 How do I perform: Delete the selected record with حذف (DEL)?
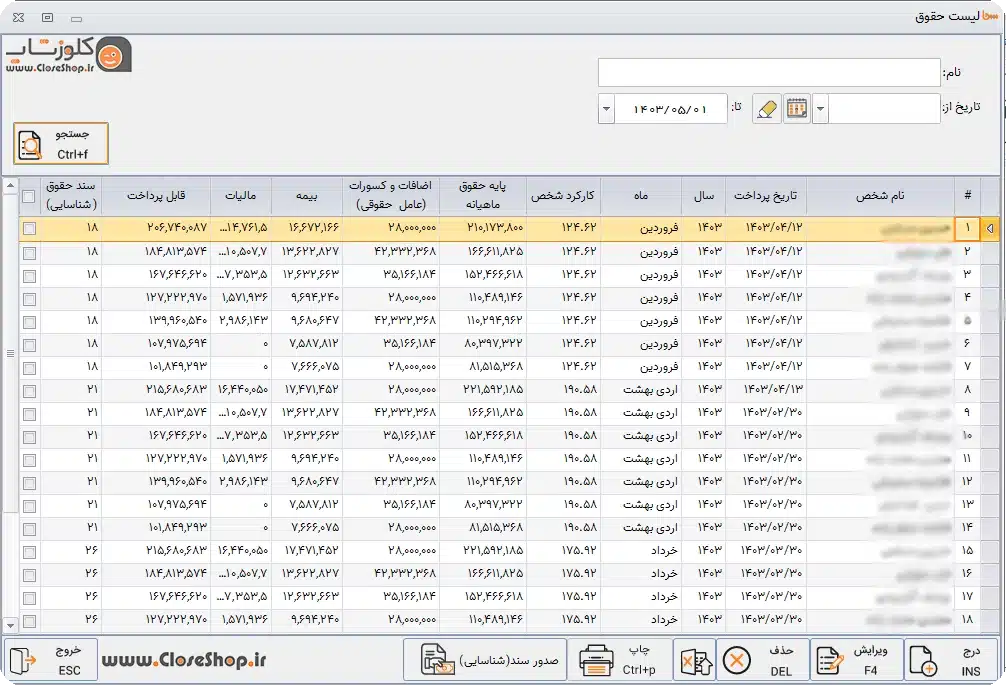[x=763, y=660]
